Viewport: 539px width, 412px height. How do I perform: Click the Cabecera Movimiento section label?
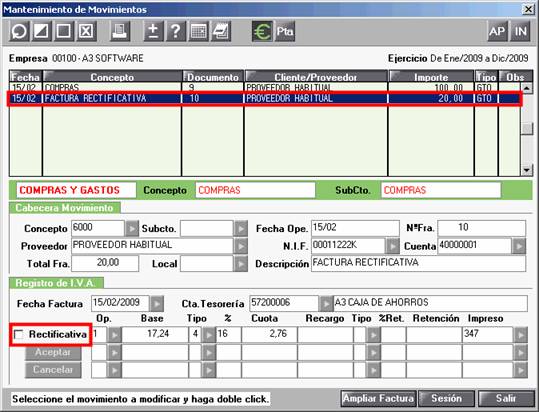click(65, 208)
